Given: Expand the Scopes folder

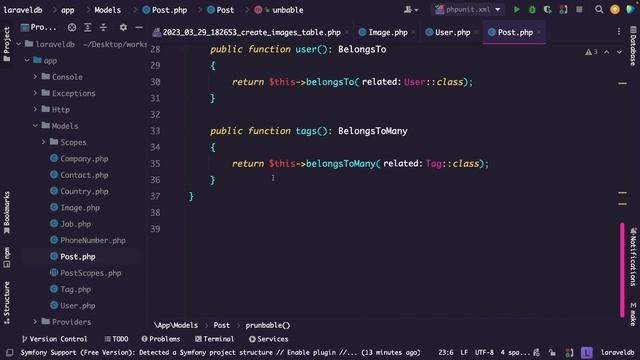Looking at the screenshot, I should point(43,142).
